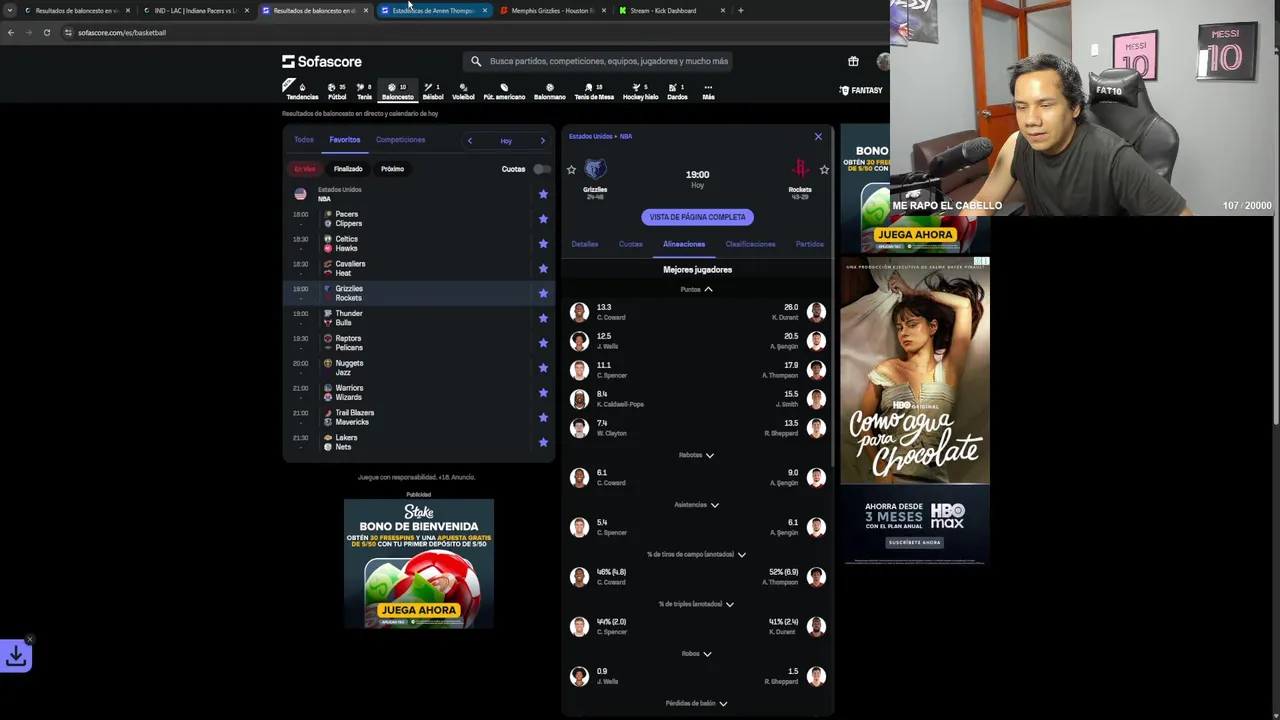Click the browser reload button
1280x720 pixels.
(x=46, y=32)
